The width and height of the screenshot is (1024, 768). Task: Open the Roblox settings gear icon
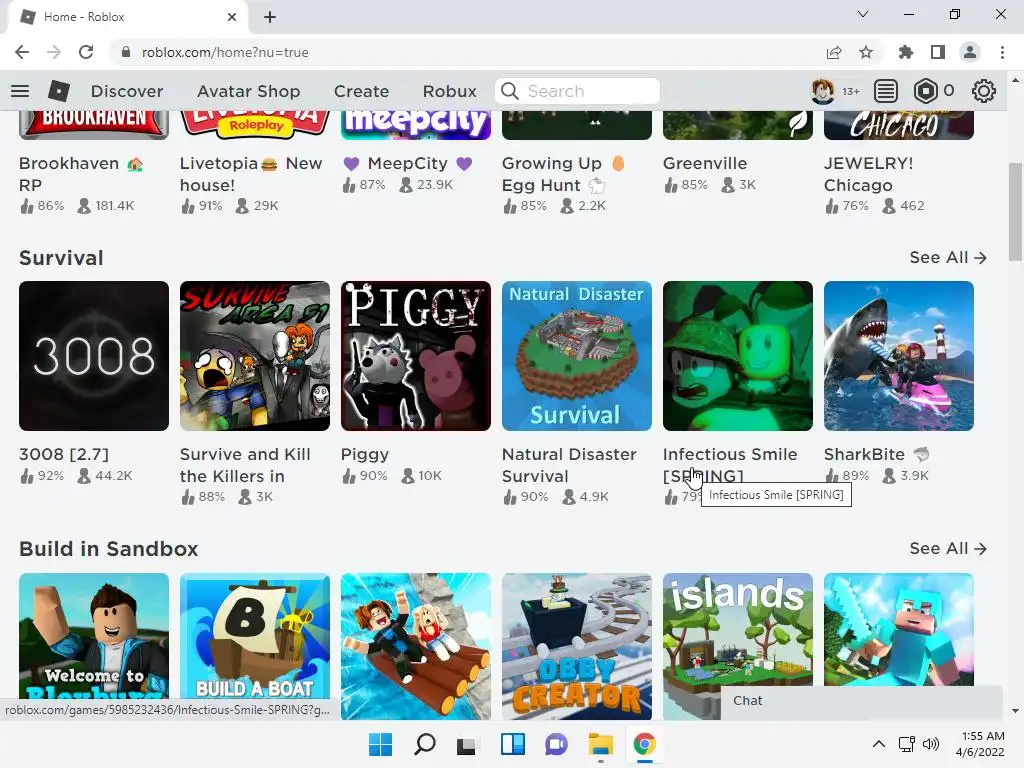point(984,91)
